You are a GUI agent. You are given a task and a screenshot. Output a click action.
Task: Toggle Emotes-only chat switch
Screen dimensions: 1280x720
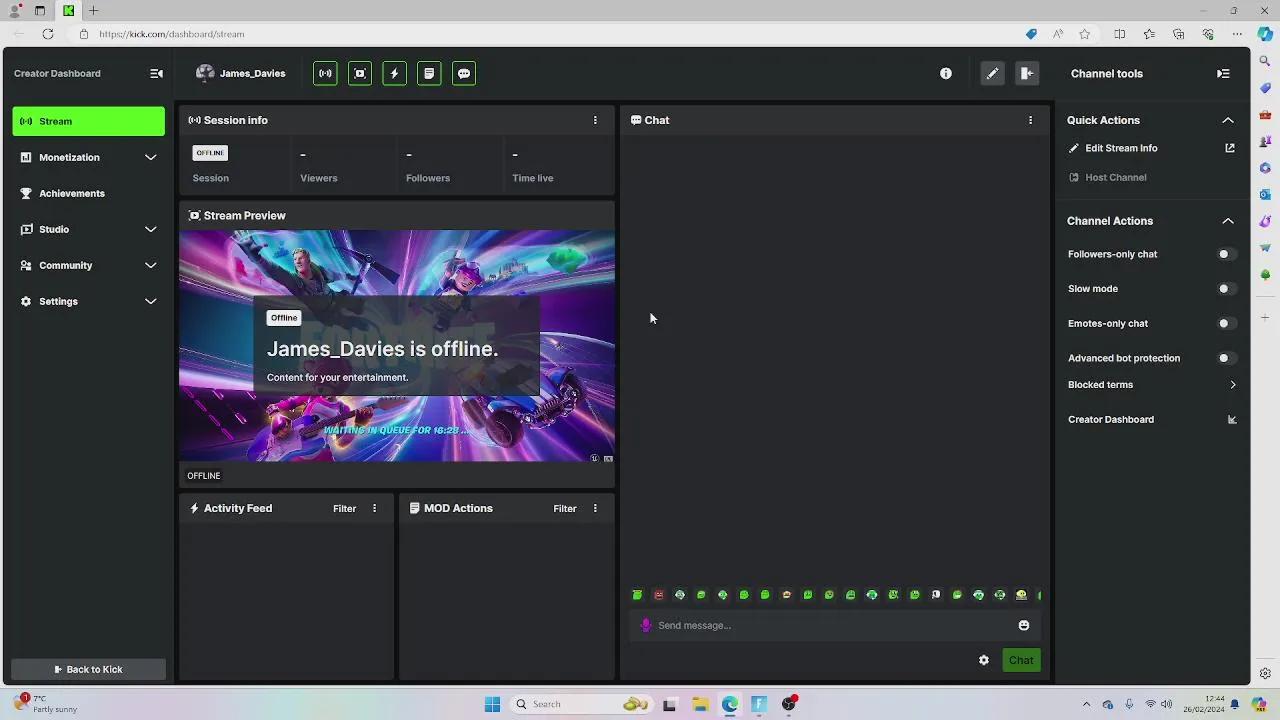click(x=1226, y=324)
